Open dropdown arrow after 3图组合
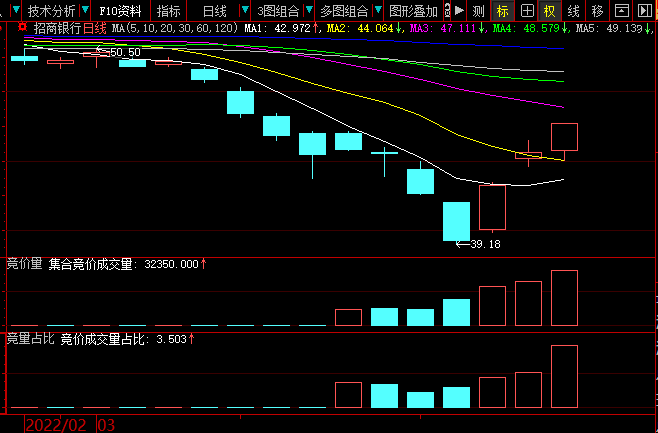The height and width of the screenshot is (433, 658). point(309,11)
